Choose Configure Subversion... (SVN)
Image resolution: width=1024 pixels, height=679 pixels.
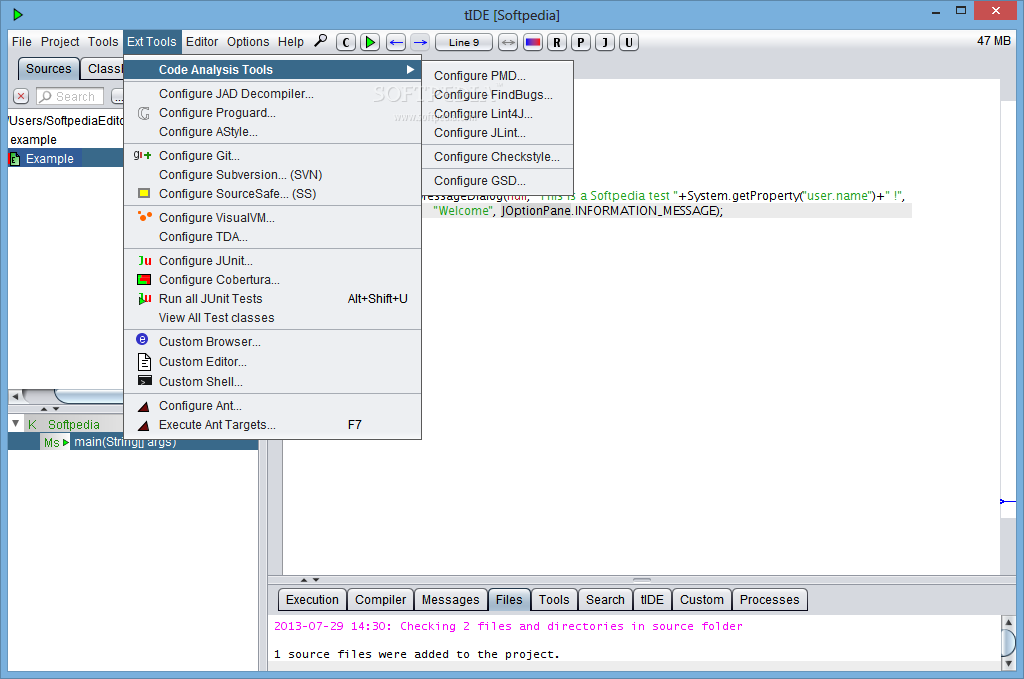click(272, 174)
